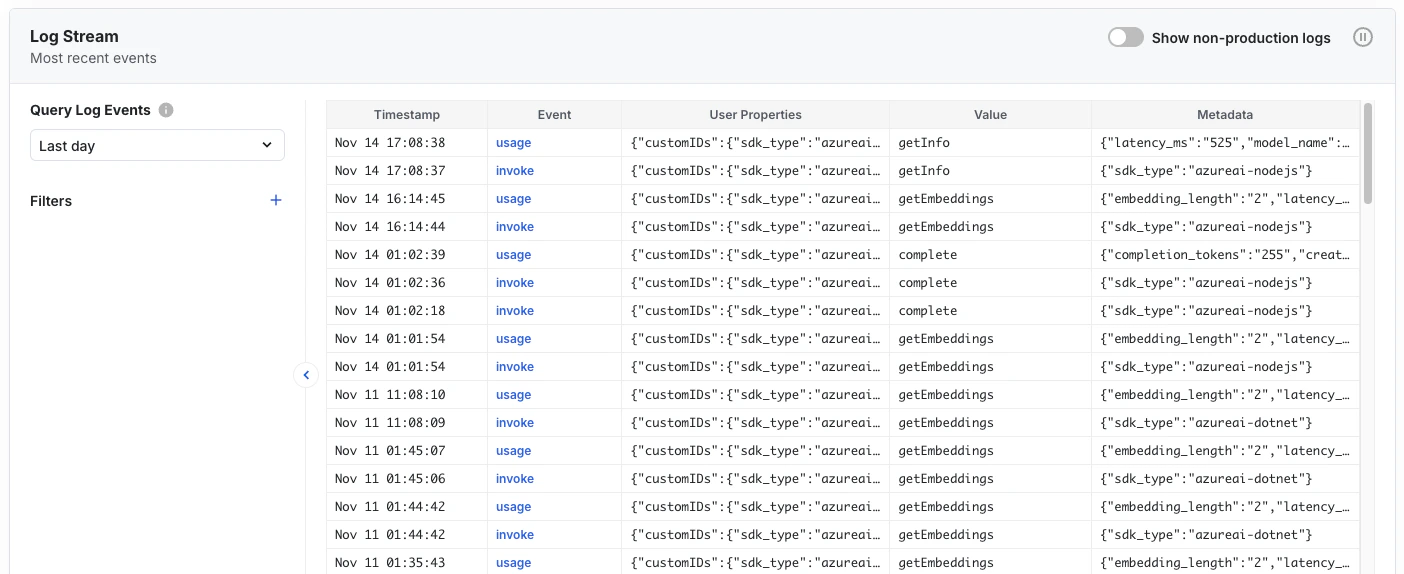Image resolution: width=1404 pixels, height=574 pixels.
Task: Click User Properties cell in 17:08:38 row
Action: coord(755,143)
